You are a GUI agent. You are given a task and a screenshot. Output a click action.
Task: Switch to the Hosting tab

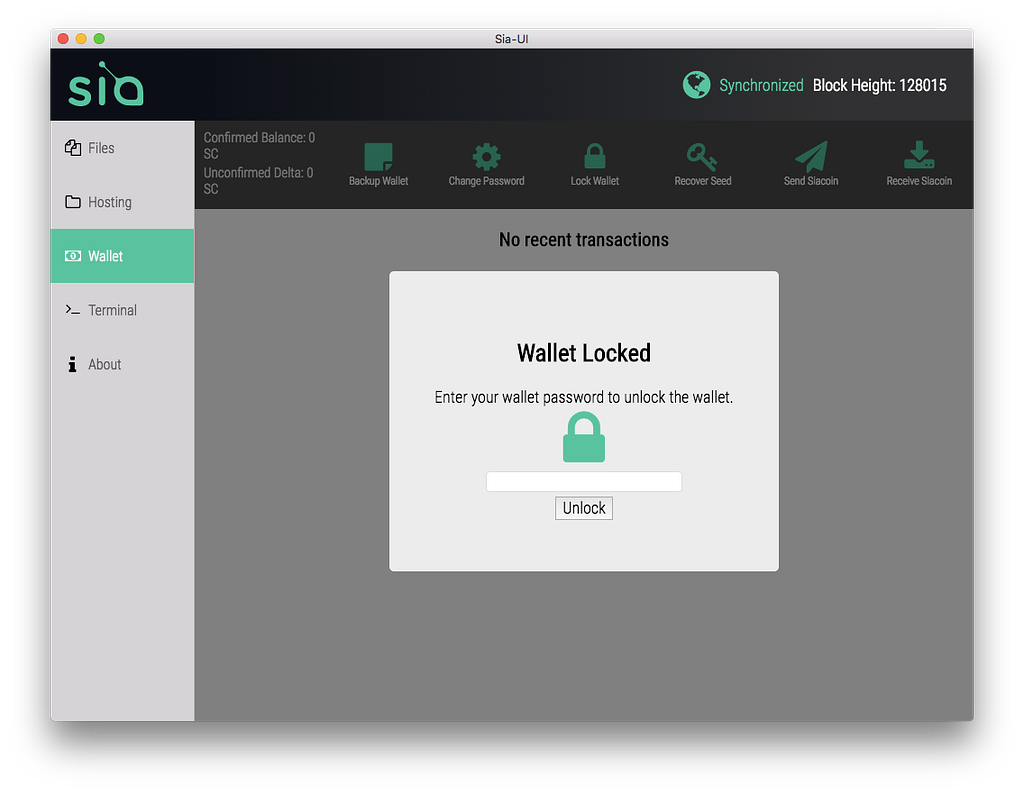tap(123, 202)
